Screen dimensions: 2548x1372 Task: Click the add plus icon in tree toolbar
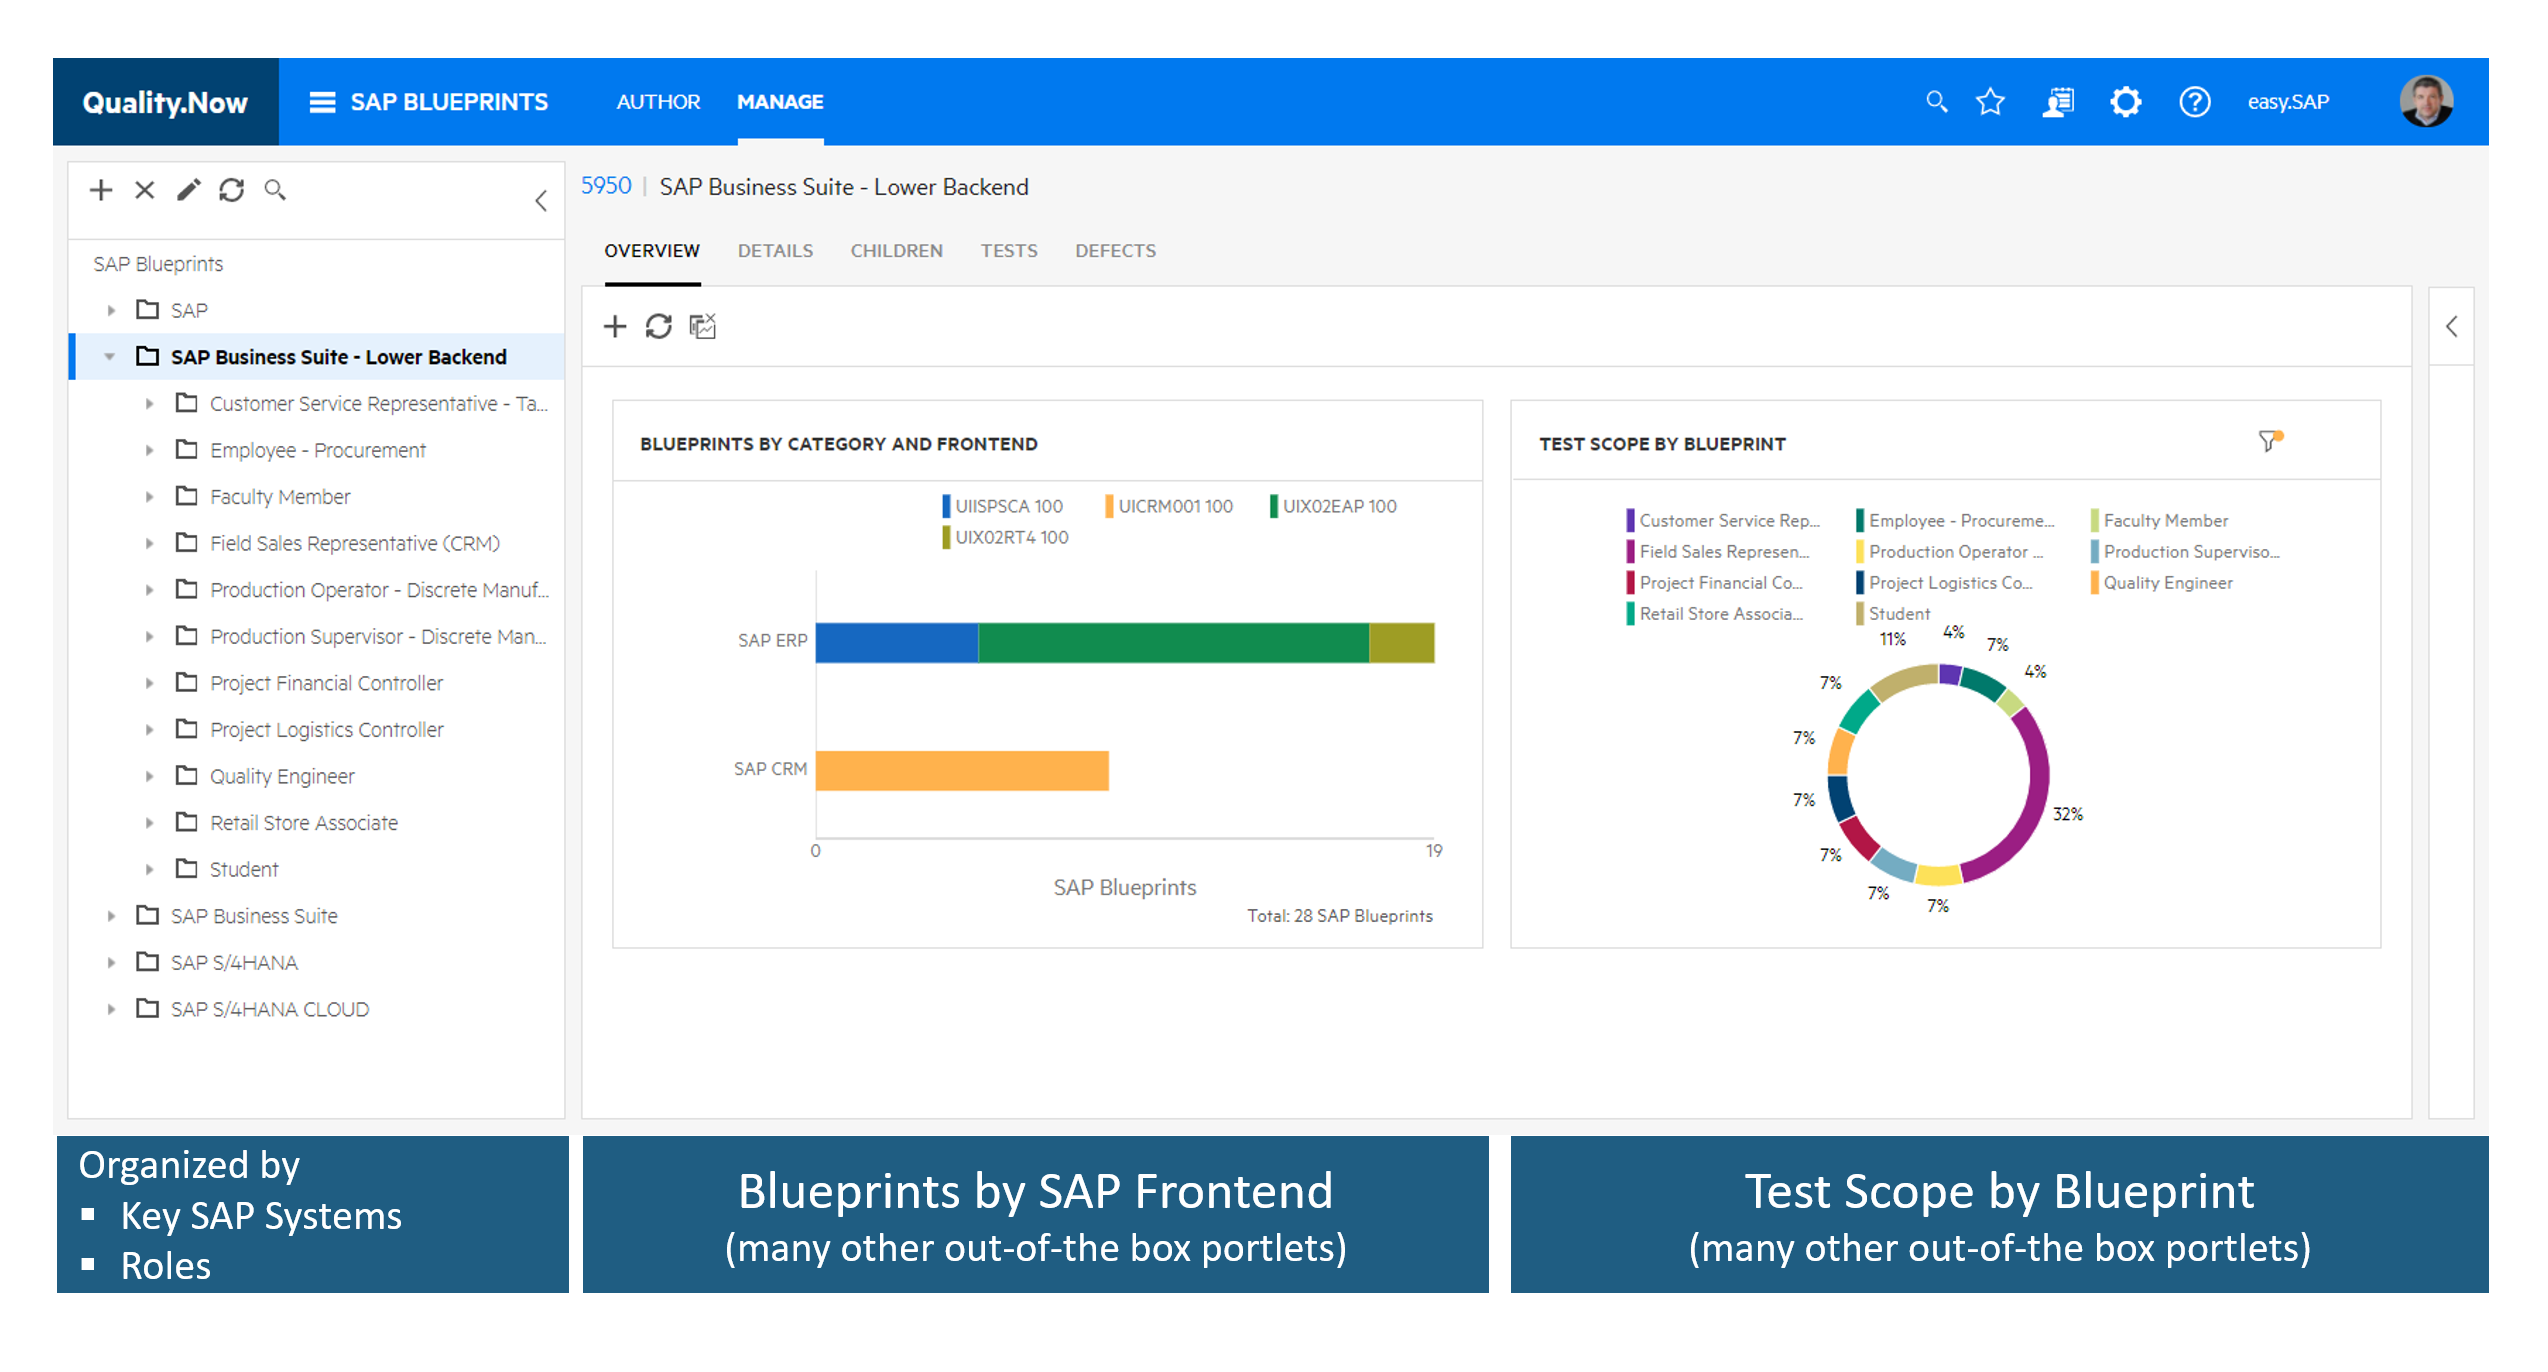coord(101,190)
